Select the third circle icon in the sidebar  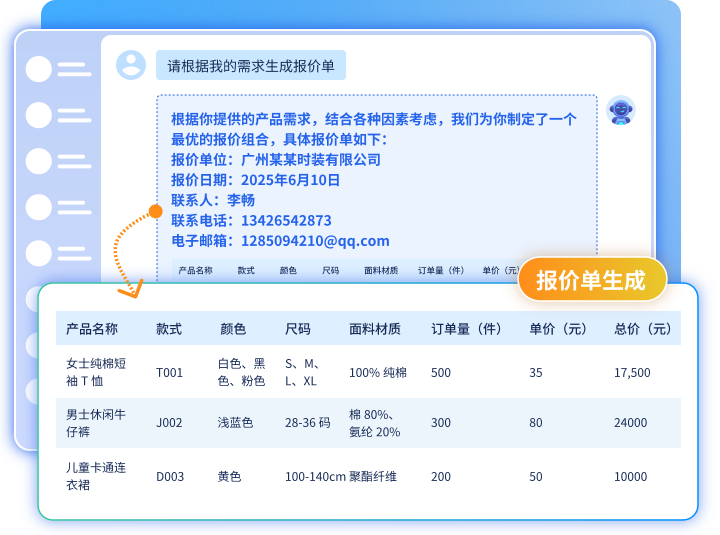(x=38, y=161)
